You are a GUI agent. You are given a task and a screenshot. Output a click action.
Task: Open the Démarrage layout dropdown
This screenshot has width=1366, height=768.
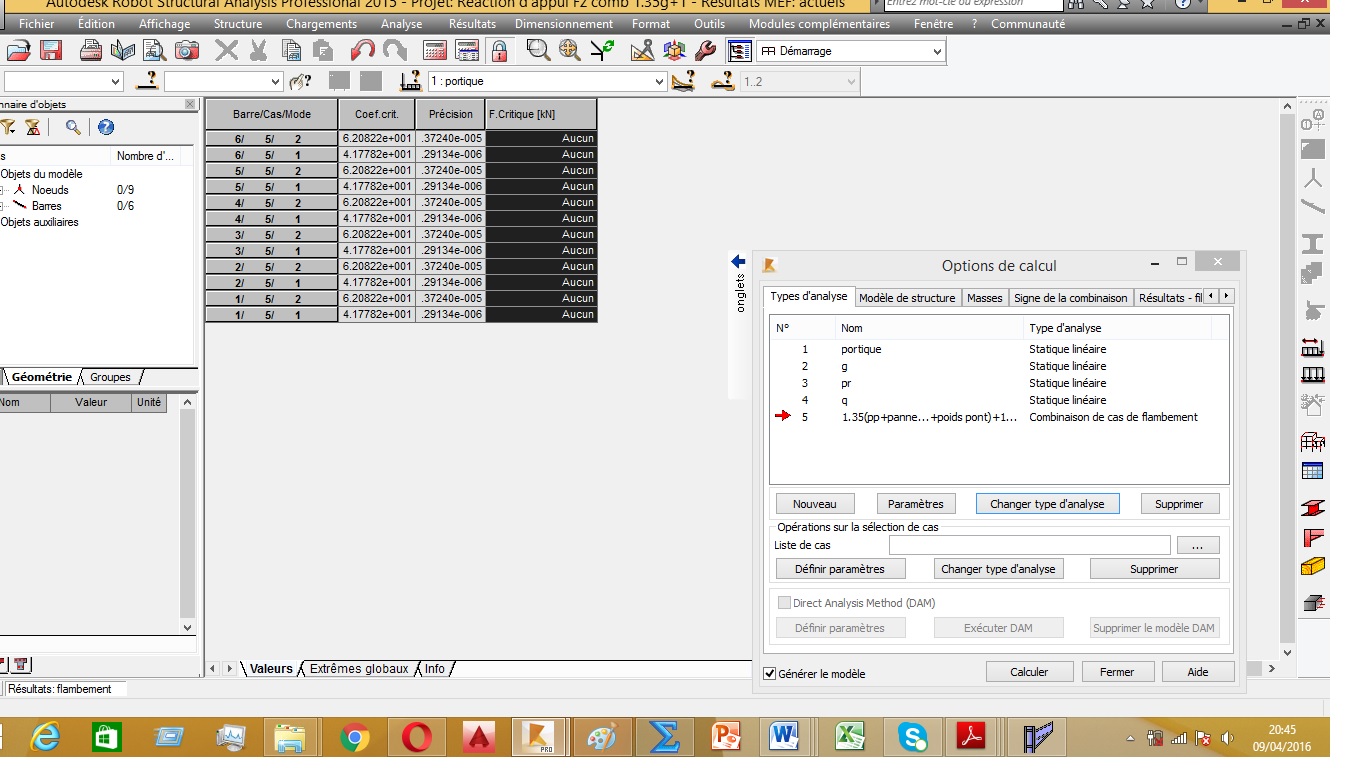tap(937, 51)
